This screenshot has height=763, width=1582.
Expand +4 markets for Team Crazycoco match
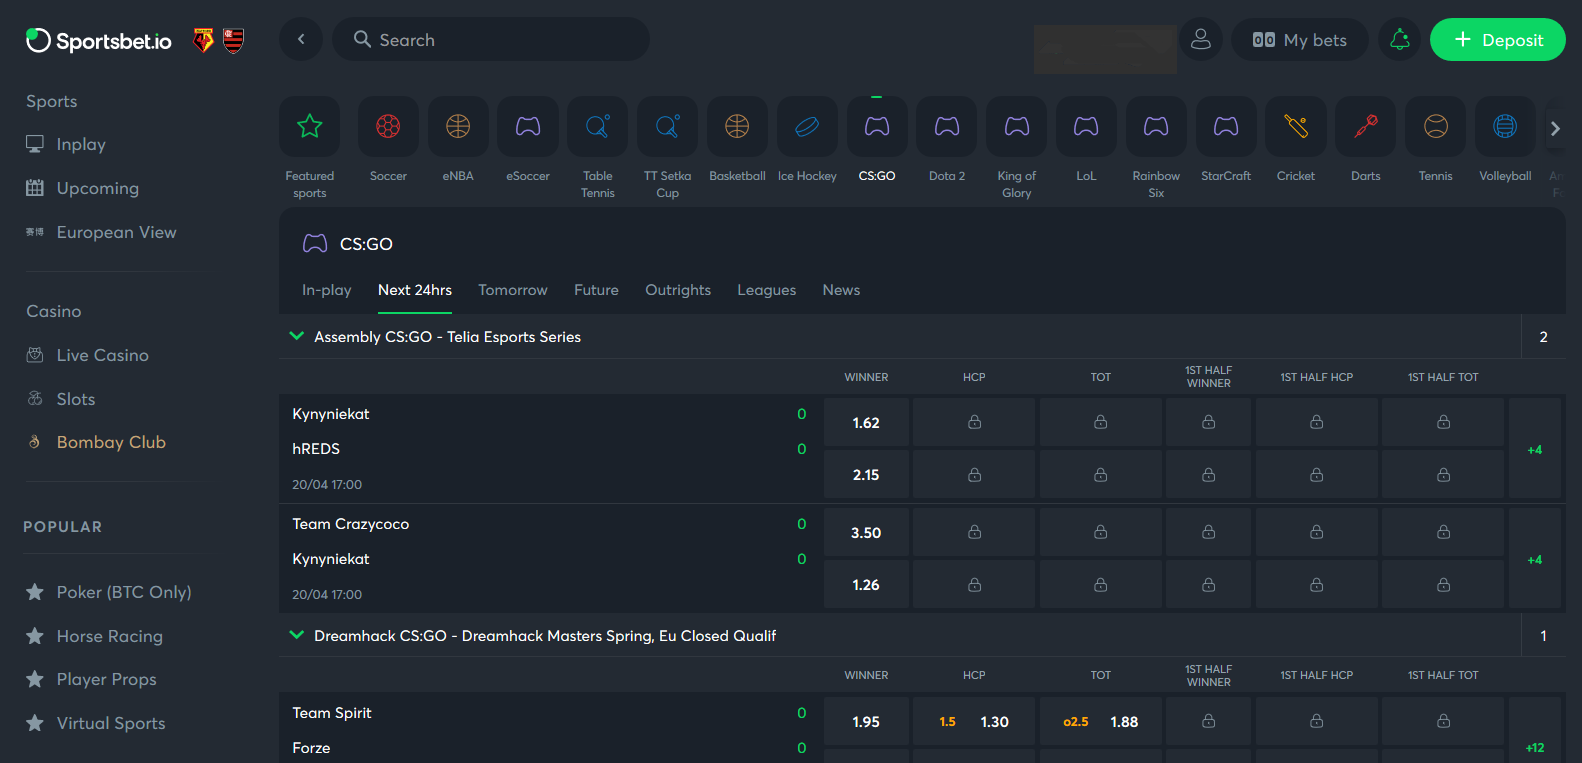[x=1535, y=559]
